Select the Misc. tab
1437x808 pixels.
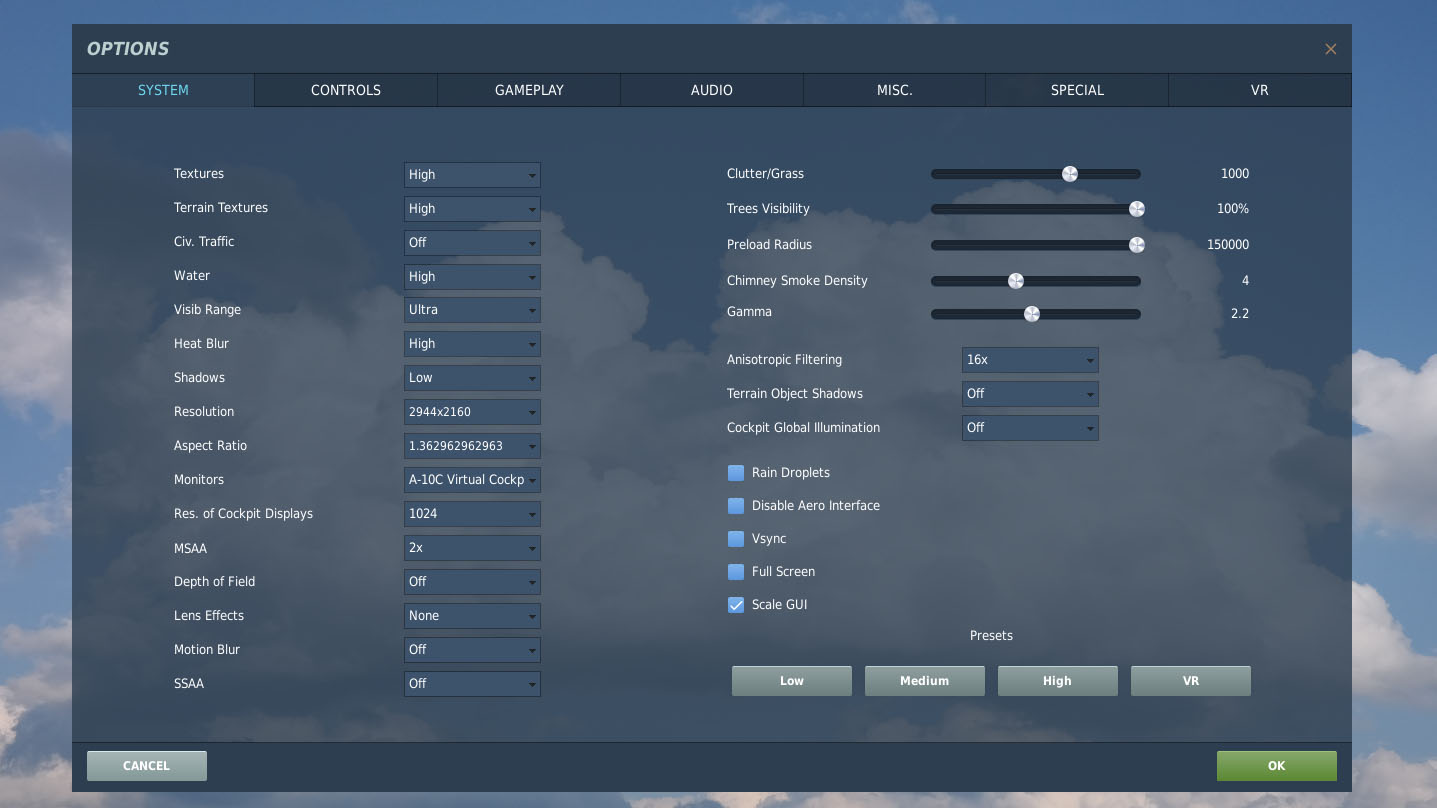pyautogui.click(x=894, y=90)
